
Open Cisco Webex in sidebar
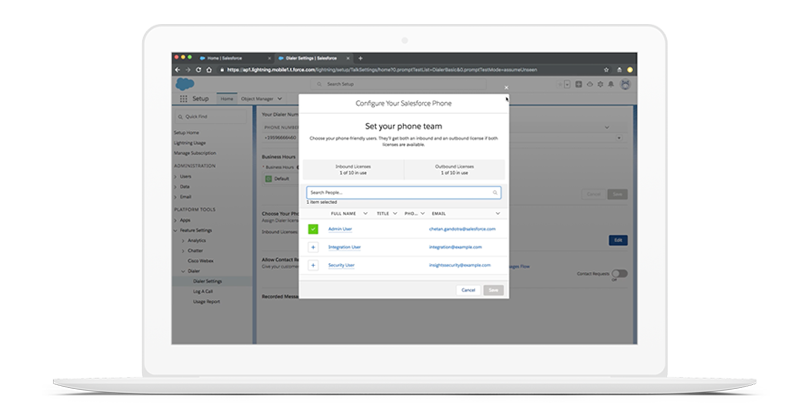[x=201, y=261]
